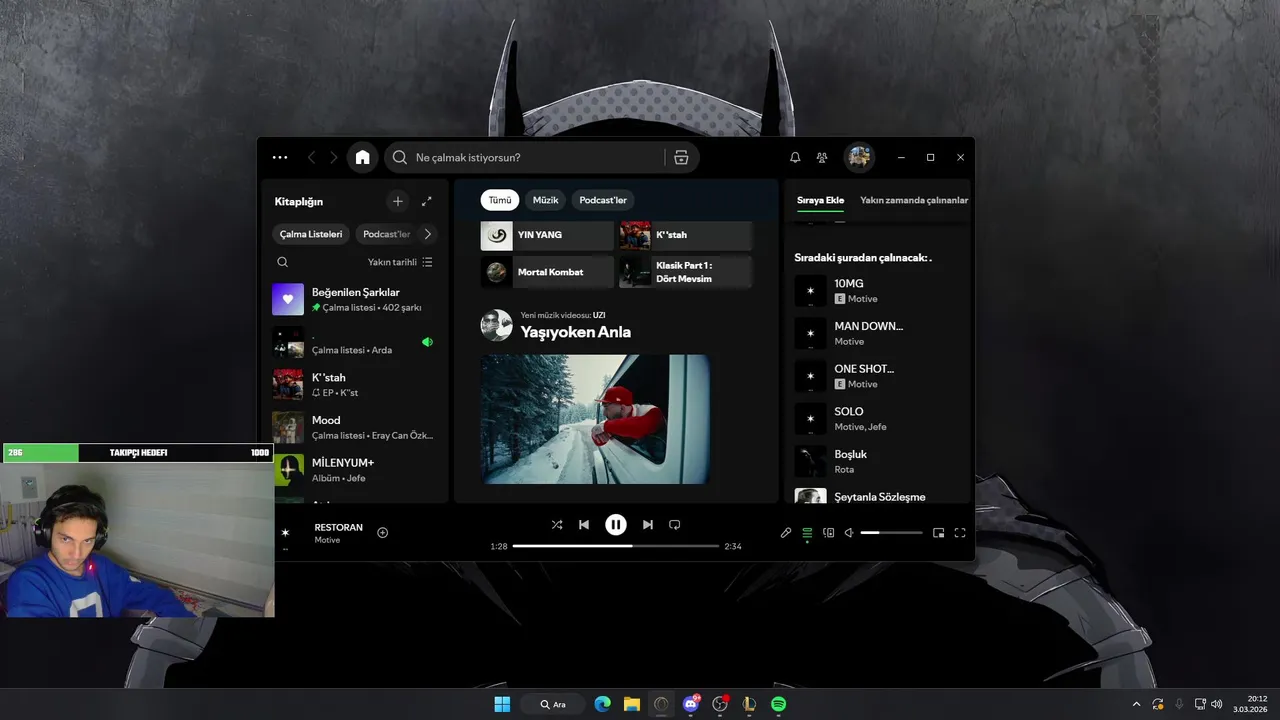This screenshot has height=720, width=1280.
Task: Open Windows Start menu
Action: 502,704
